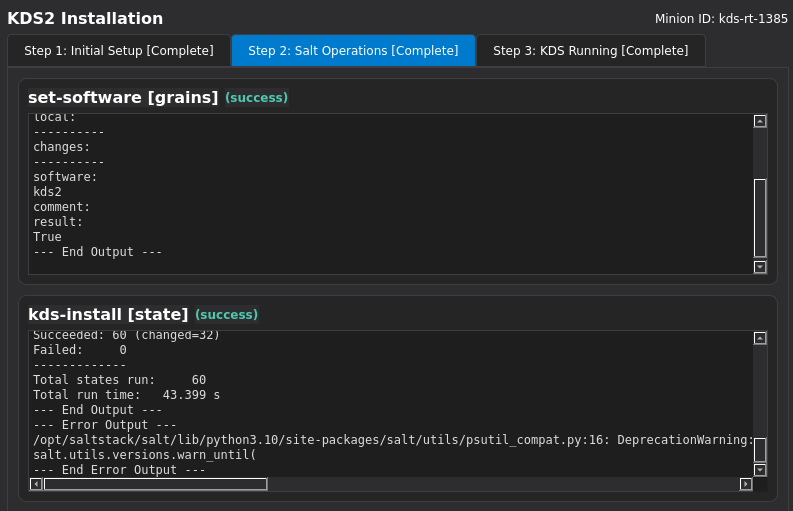Click the 'Failed: 0' line
793x511 pixels.
pyautogui.click(x=80, y=350)
